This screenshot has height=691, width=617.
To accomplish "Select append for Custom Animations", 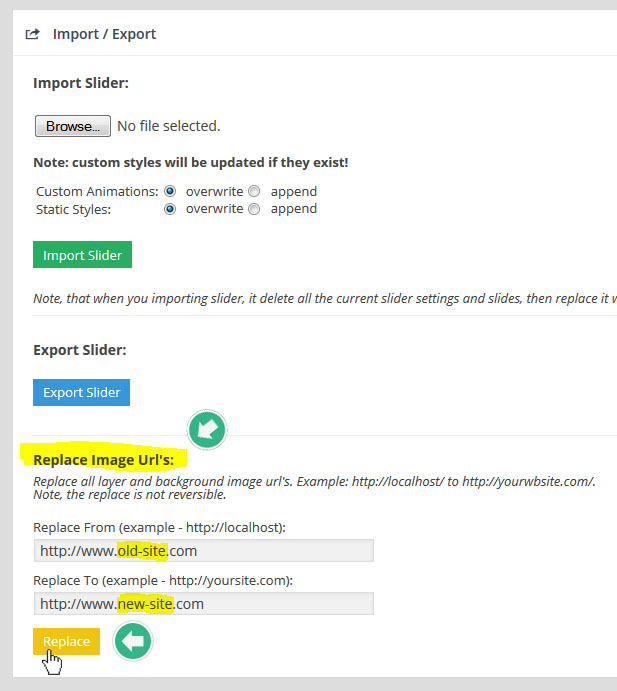I will click(x=254, y=191).
